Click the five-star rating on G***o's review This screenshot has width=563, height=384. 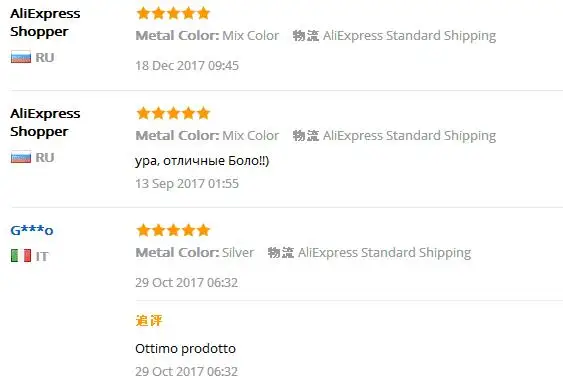point(173,230)
